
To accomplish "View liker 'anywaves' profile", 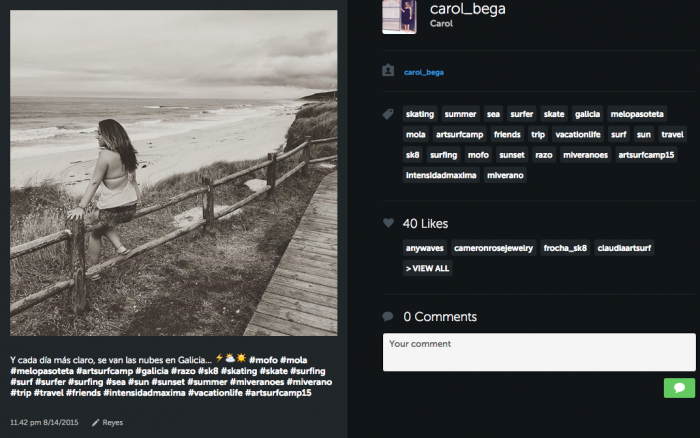I will click(424, 248).
